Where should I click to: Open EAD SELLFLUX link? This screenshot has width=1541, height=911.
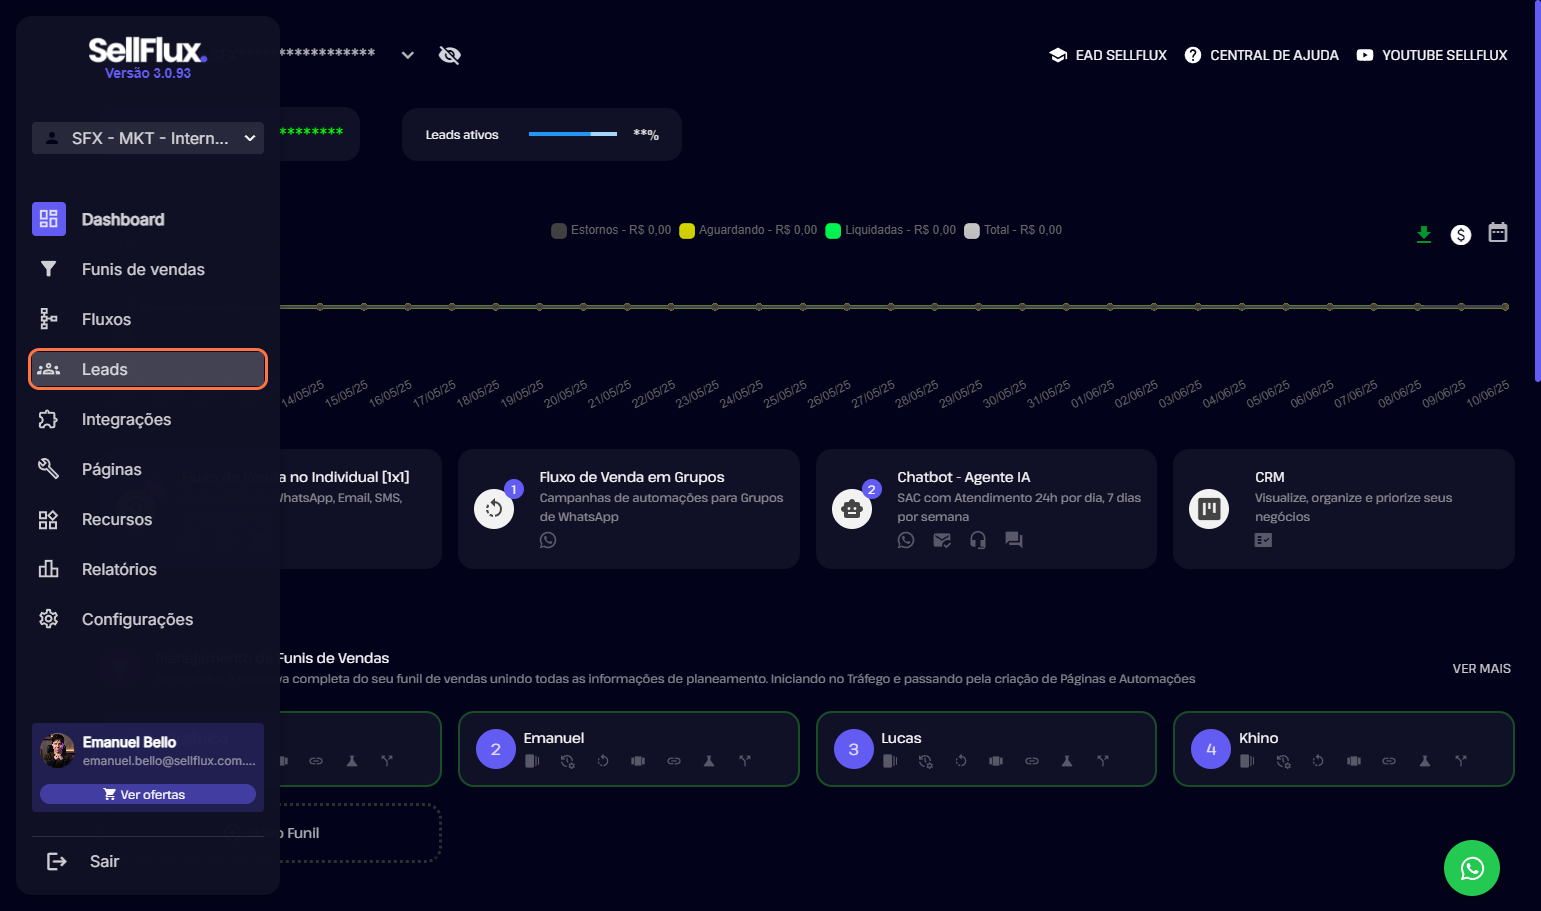1108,55
